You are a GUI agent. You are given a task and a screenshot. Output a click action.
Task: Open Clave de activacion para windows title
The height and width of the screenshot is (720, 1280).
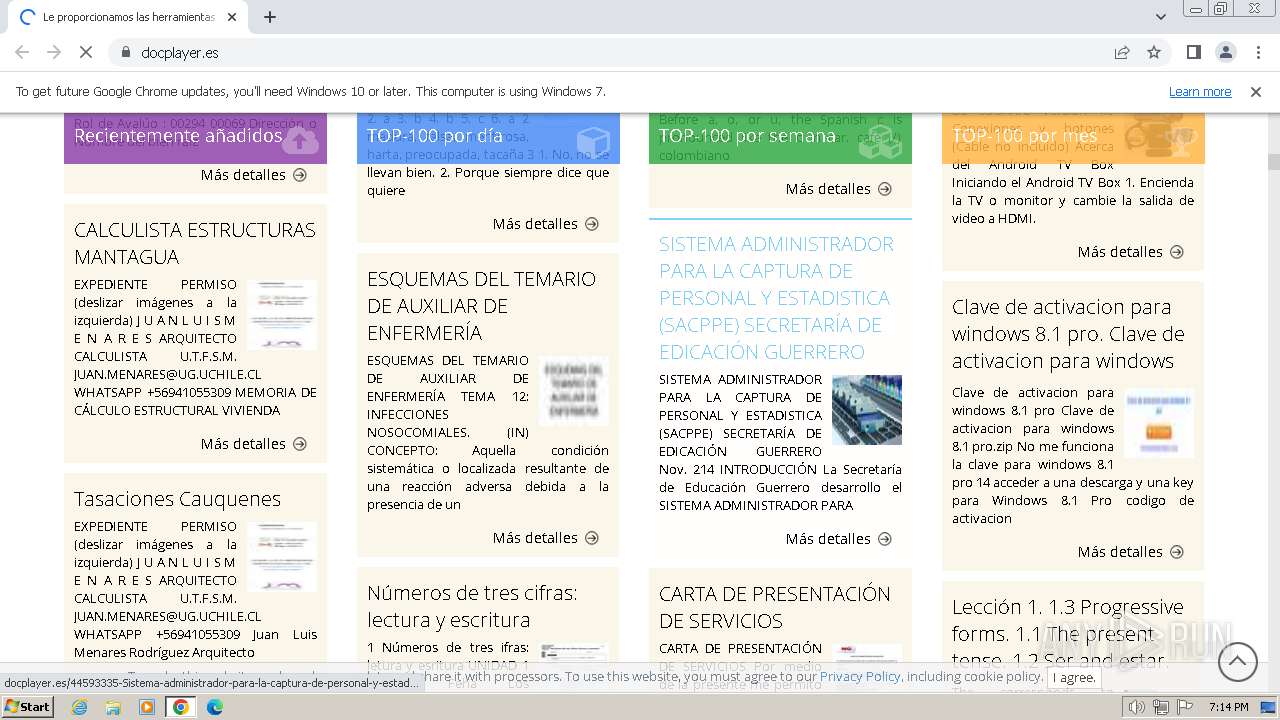[x=1068, y=334]
